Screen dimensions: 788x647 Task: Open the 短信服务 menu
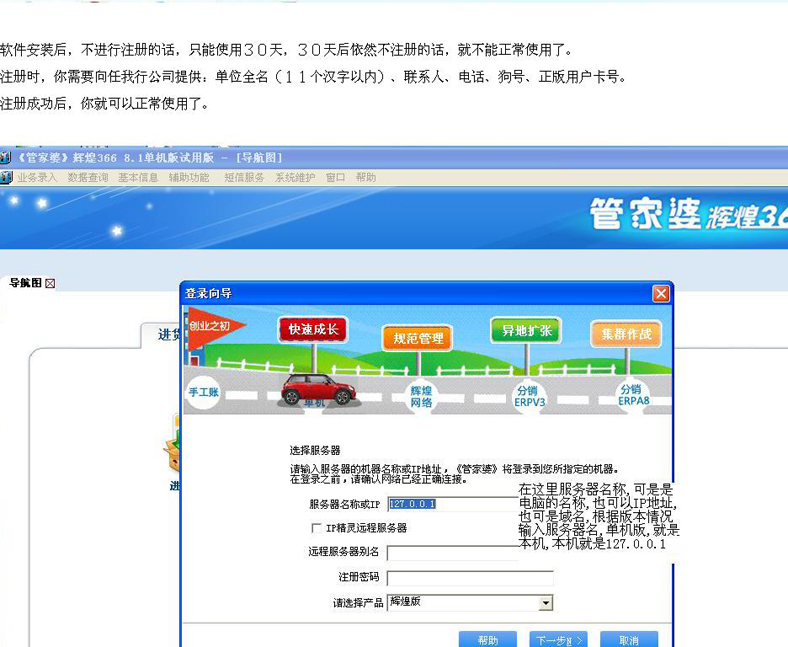[x=244, y=177]
